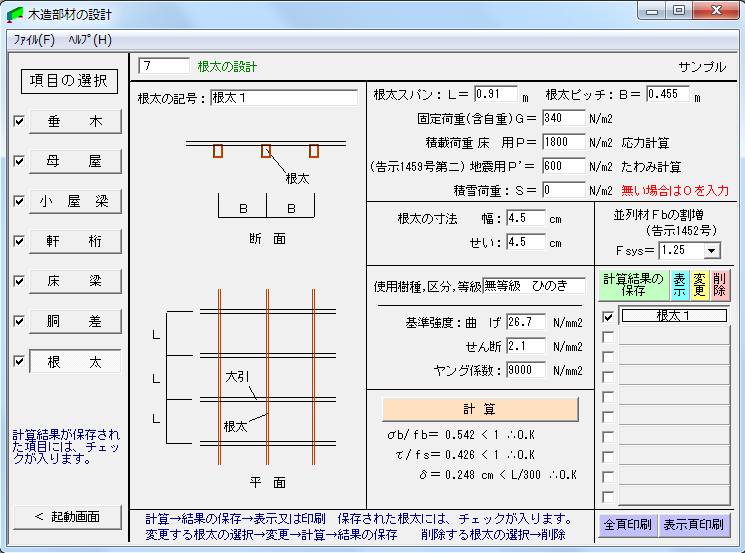
Task: Click the app icon in title bar
Action: (14, 14)
